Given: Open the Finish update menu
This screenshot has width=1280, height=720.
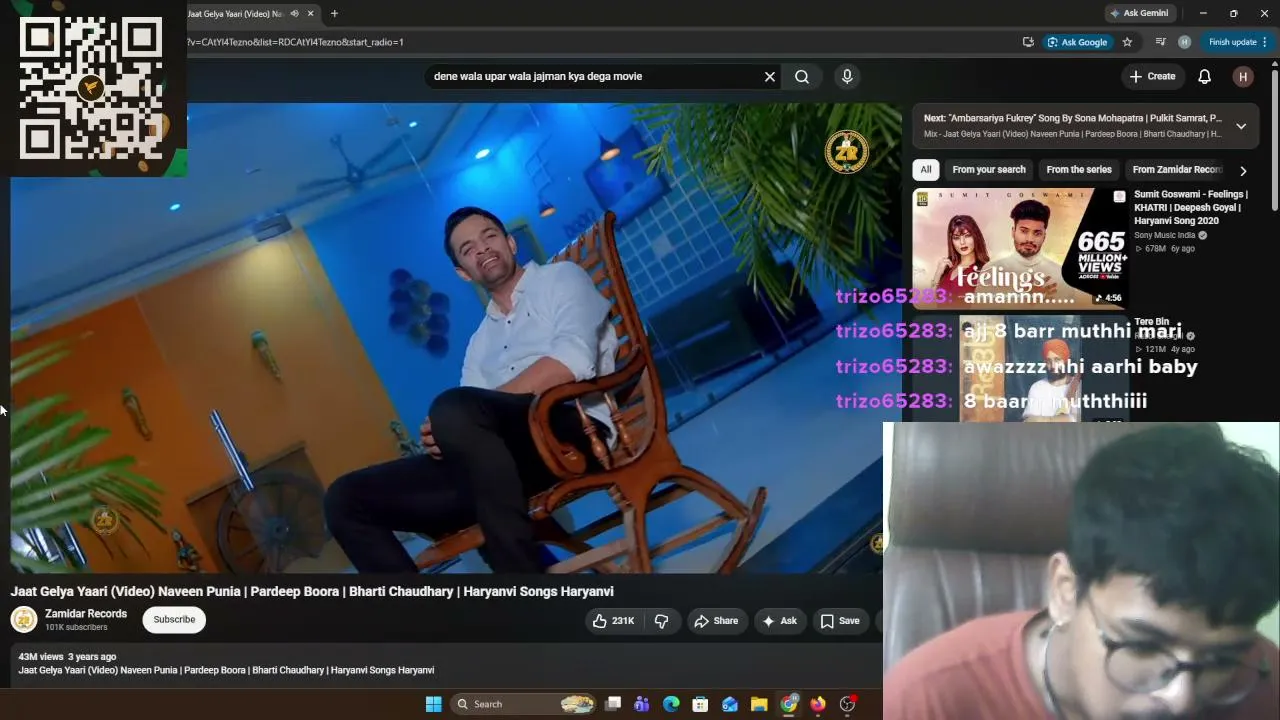Looking at the screenshot, I should pyautogui.click(x=1238, y=42).
